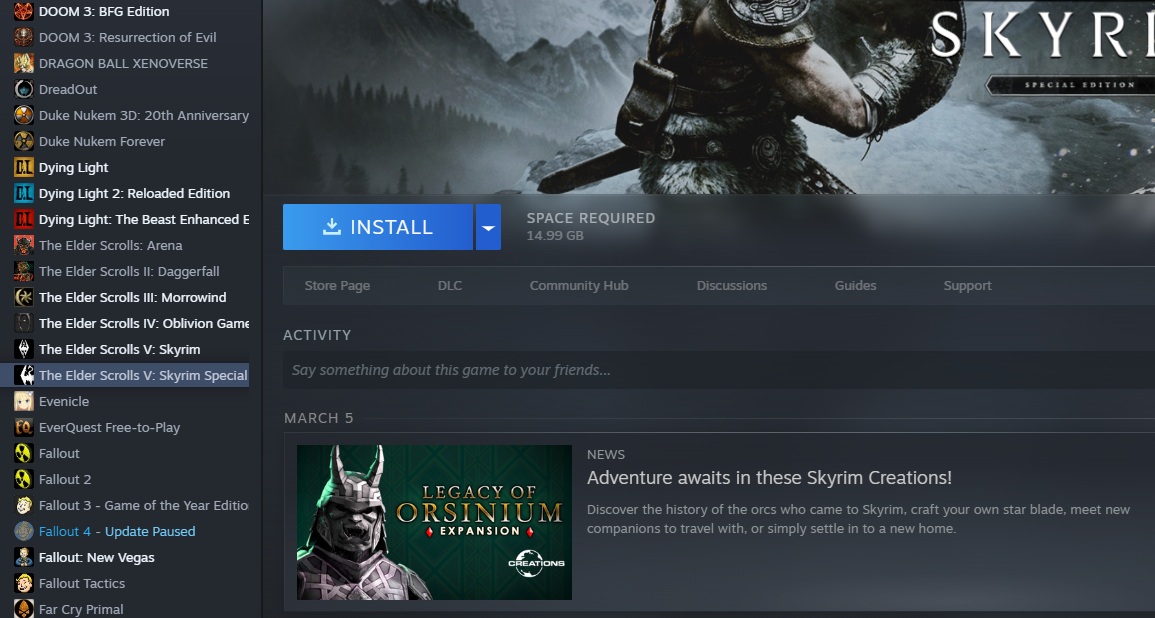Select 'Evenicle' in the game list
Image resolution: width=1155 pixels, height=618 pixels.
[64, 401]
